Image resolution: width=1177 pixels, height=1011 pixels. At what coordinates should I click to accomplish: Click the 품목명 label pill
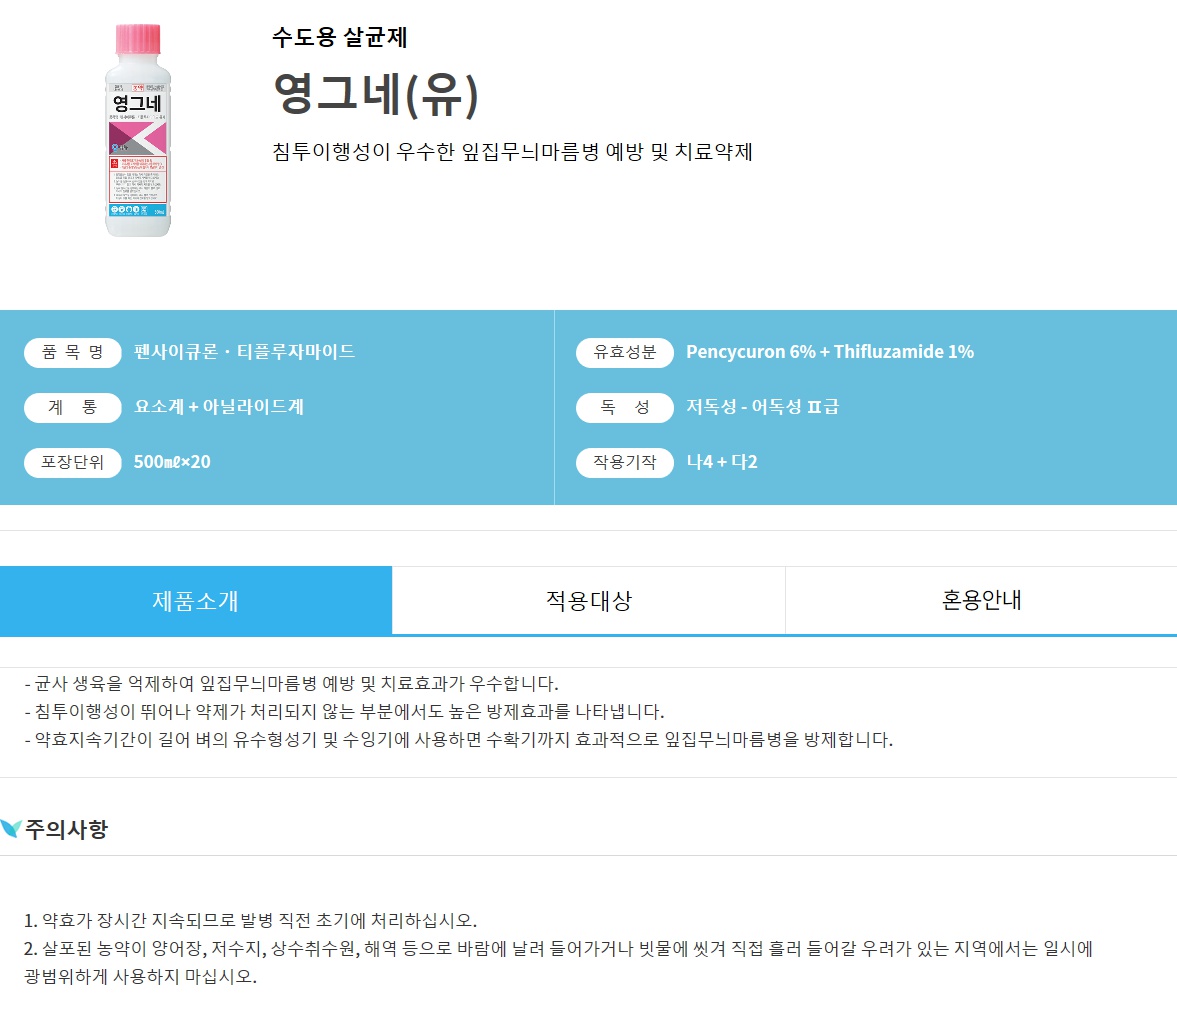coord(73,353)
